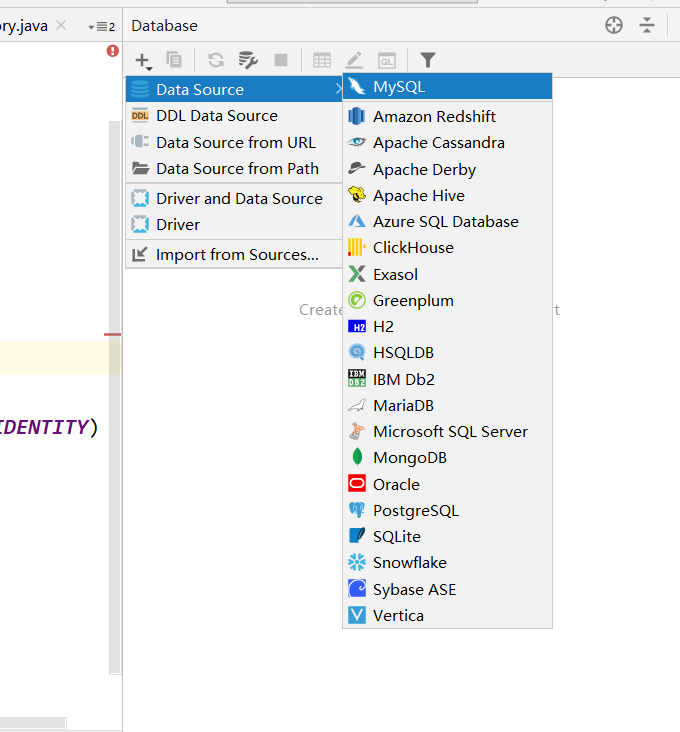Select the Driver menu item
The image size is (680, 732).
(x=234, y=225)
